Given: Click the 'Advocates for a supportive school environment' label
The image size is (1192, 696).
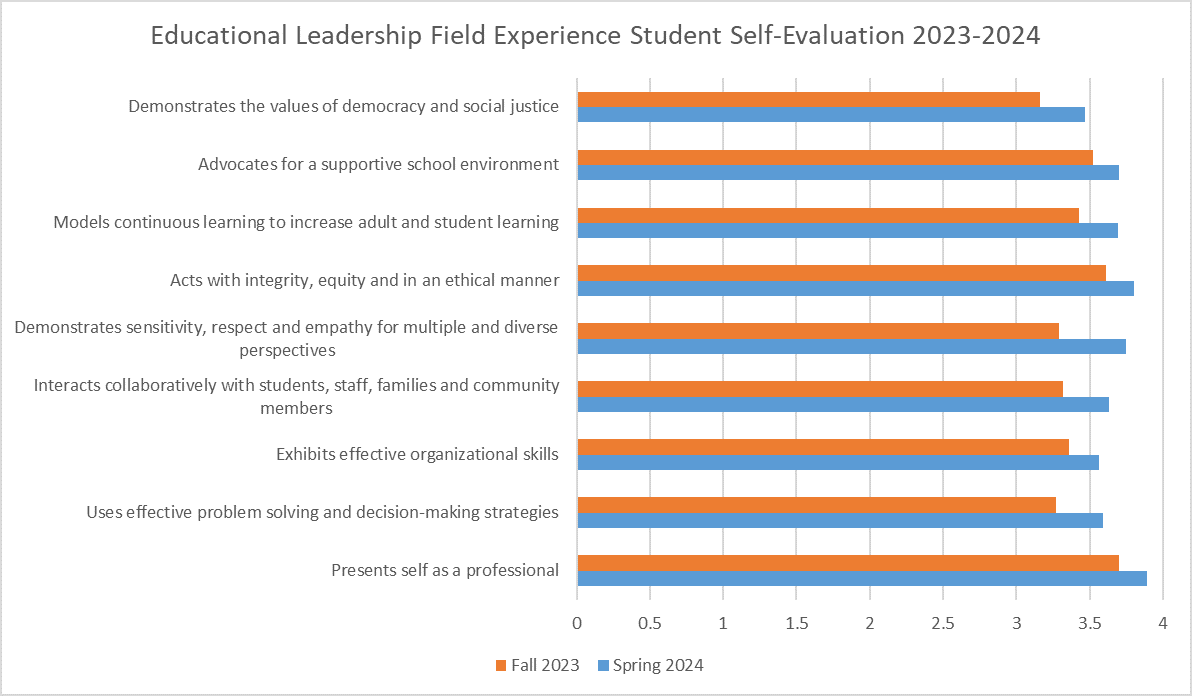Looking at the screenshot, I should click(378, 164).
